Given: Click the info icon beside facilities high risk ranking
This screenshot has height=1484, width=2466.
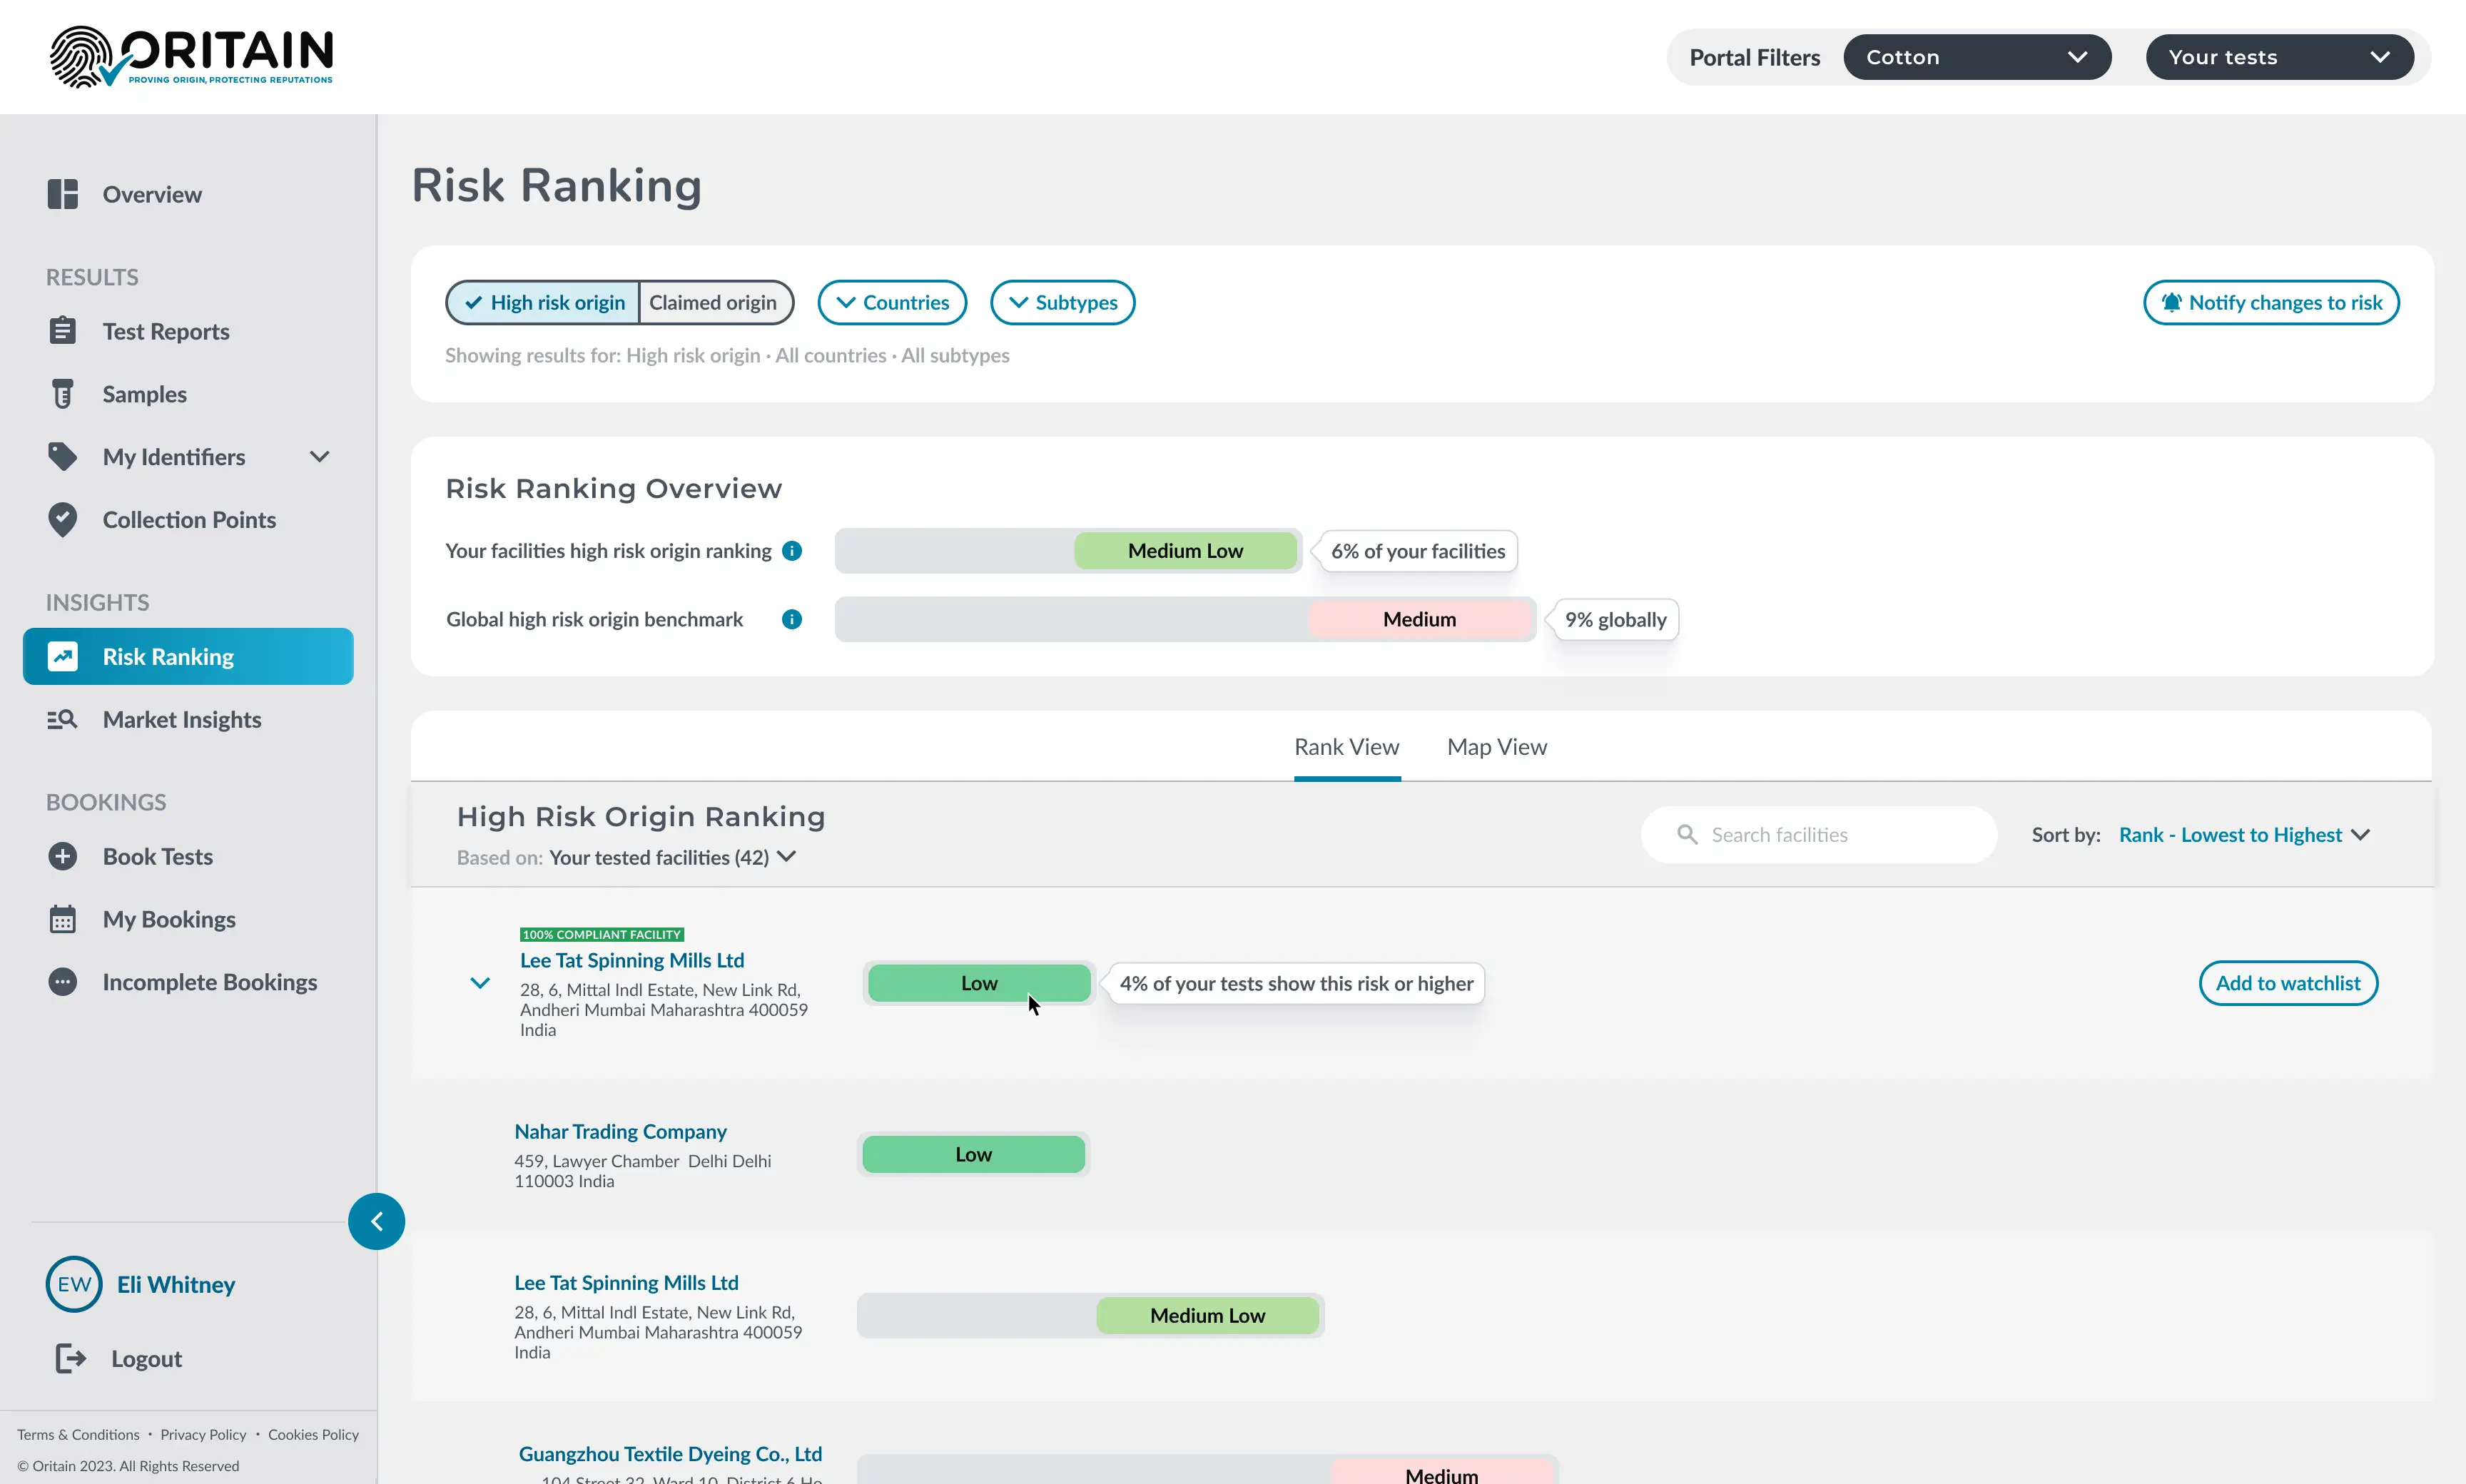Looking at the screenshot, I should coord(792,551).
